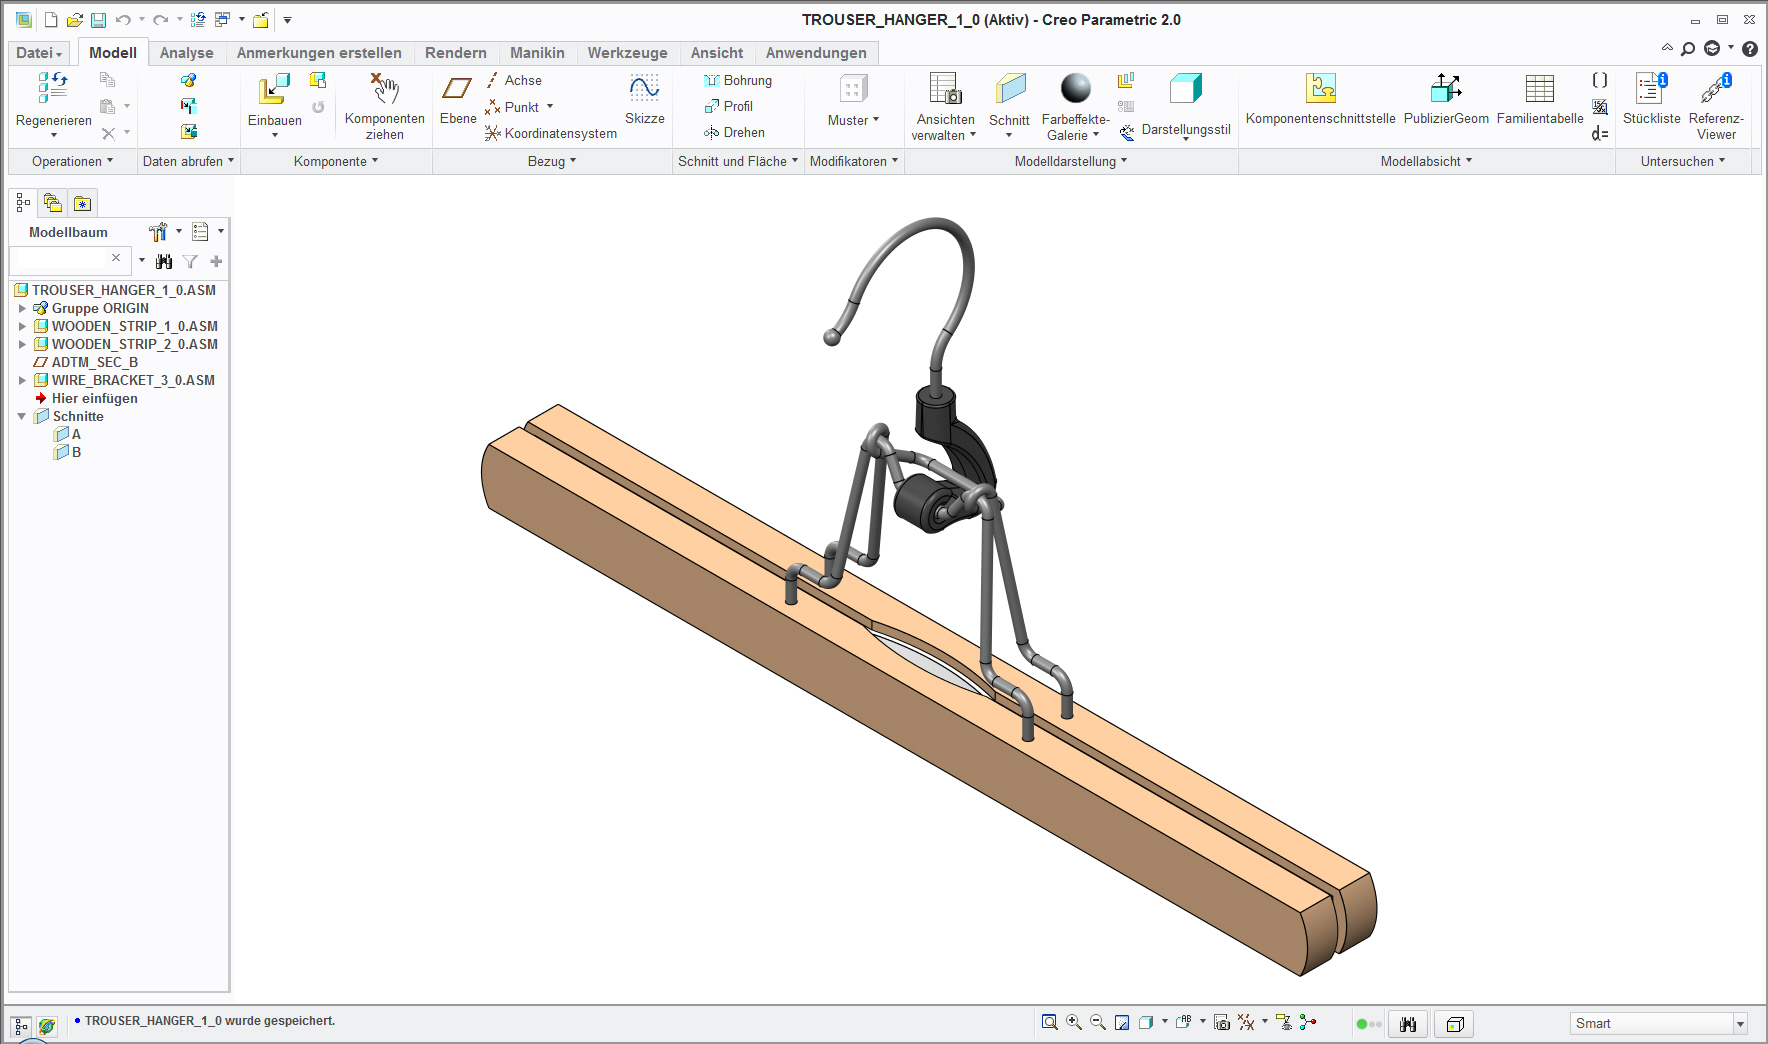Click the zoom out icon in status bar
This screenshot has width=1768, height=1044.
[1098, 1022]
